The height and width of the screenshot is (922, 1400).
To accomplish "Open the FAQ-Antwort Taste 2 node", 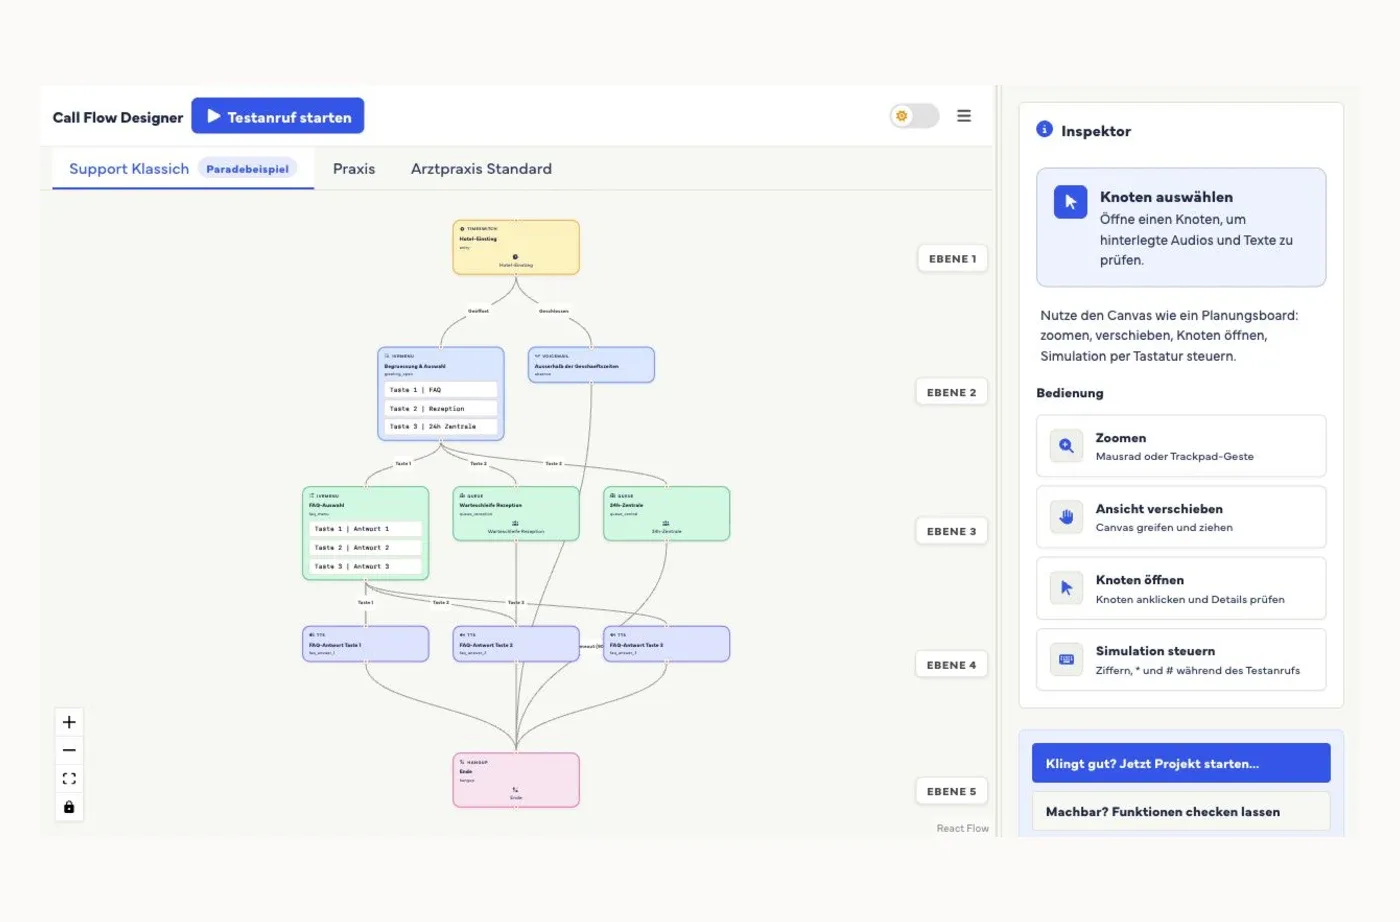I will tap(516, 644).
